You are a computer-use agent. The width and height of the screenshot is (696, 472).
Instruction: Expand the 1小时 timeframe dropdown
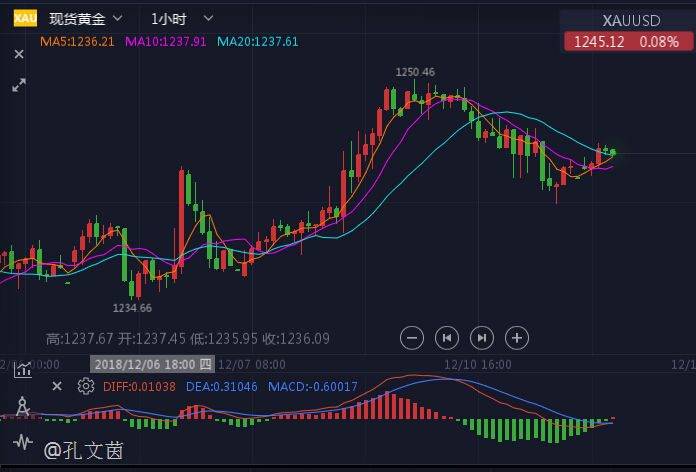182,18
